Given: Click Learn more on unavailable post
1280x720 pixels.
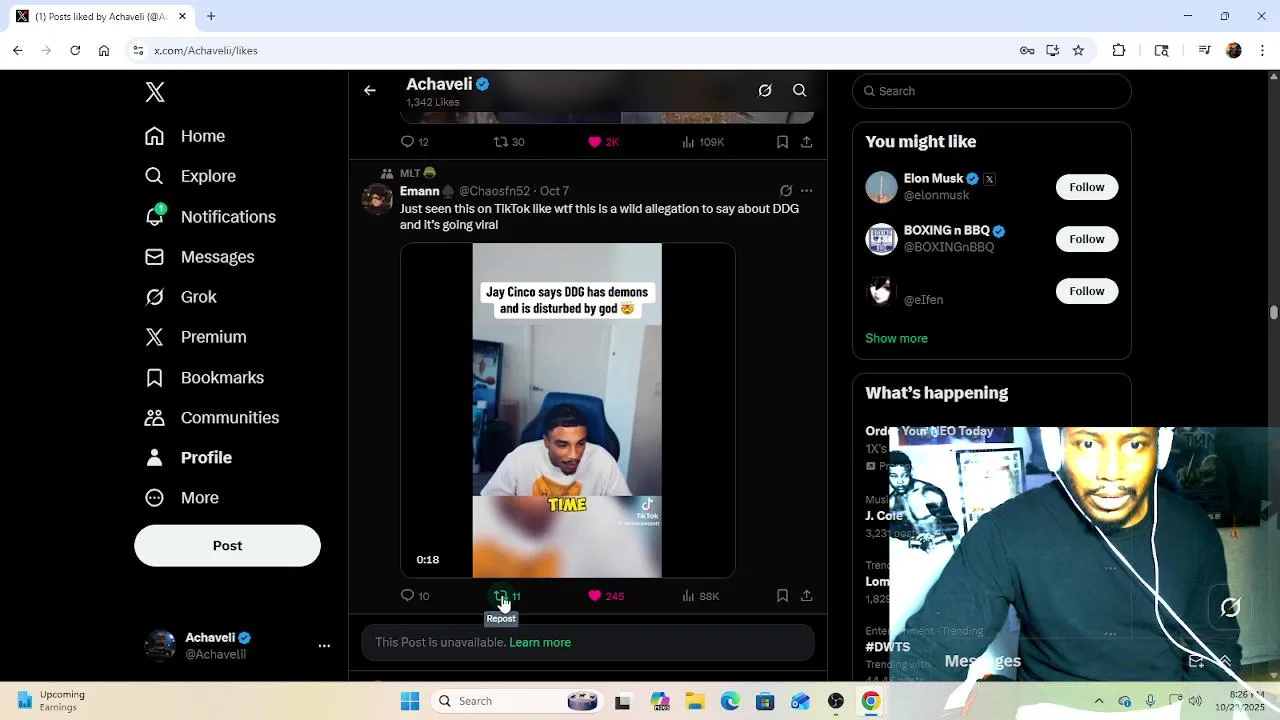Looking at the screenshot, I should (540, 643).
